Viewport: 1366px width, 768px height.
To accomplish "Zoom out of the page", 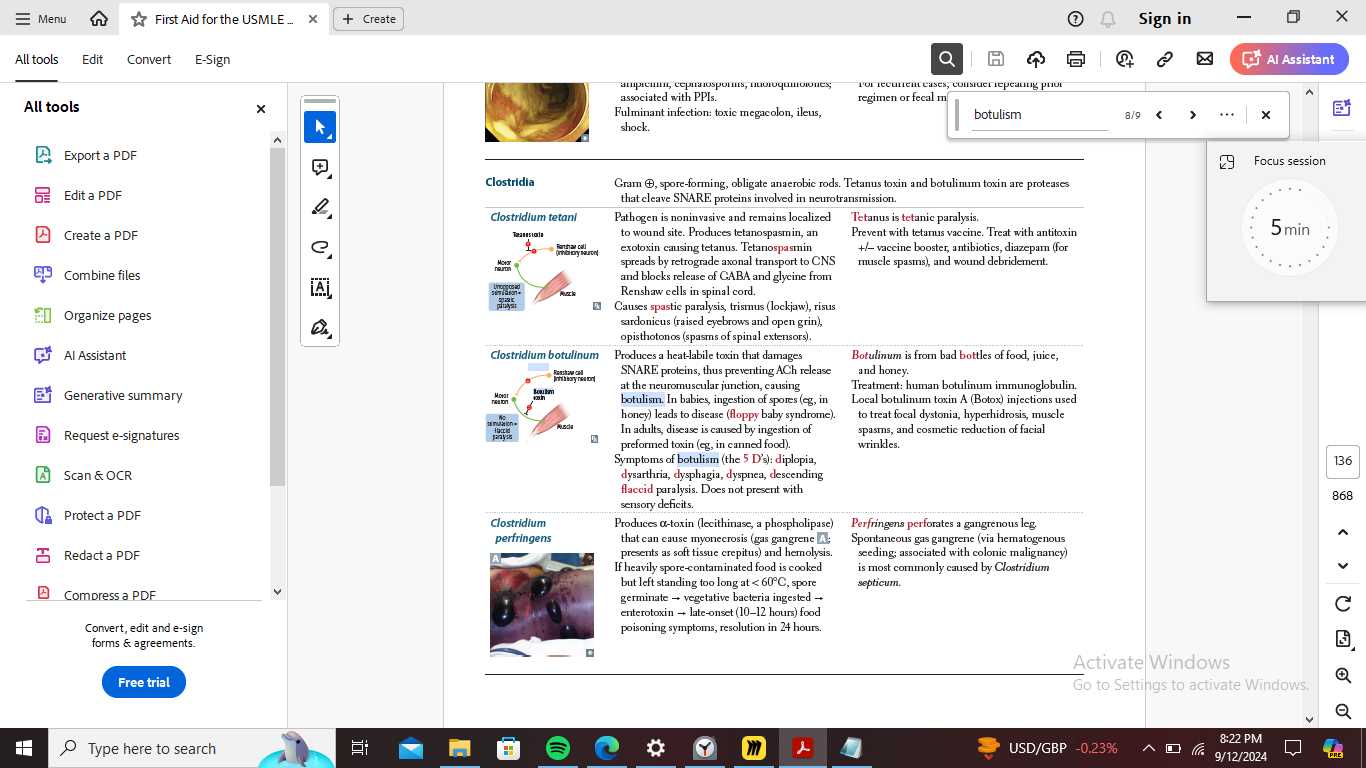I will 1343,711.
